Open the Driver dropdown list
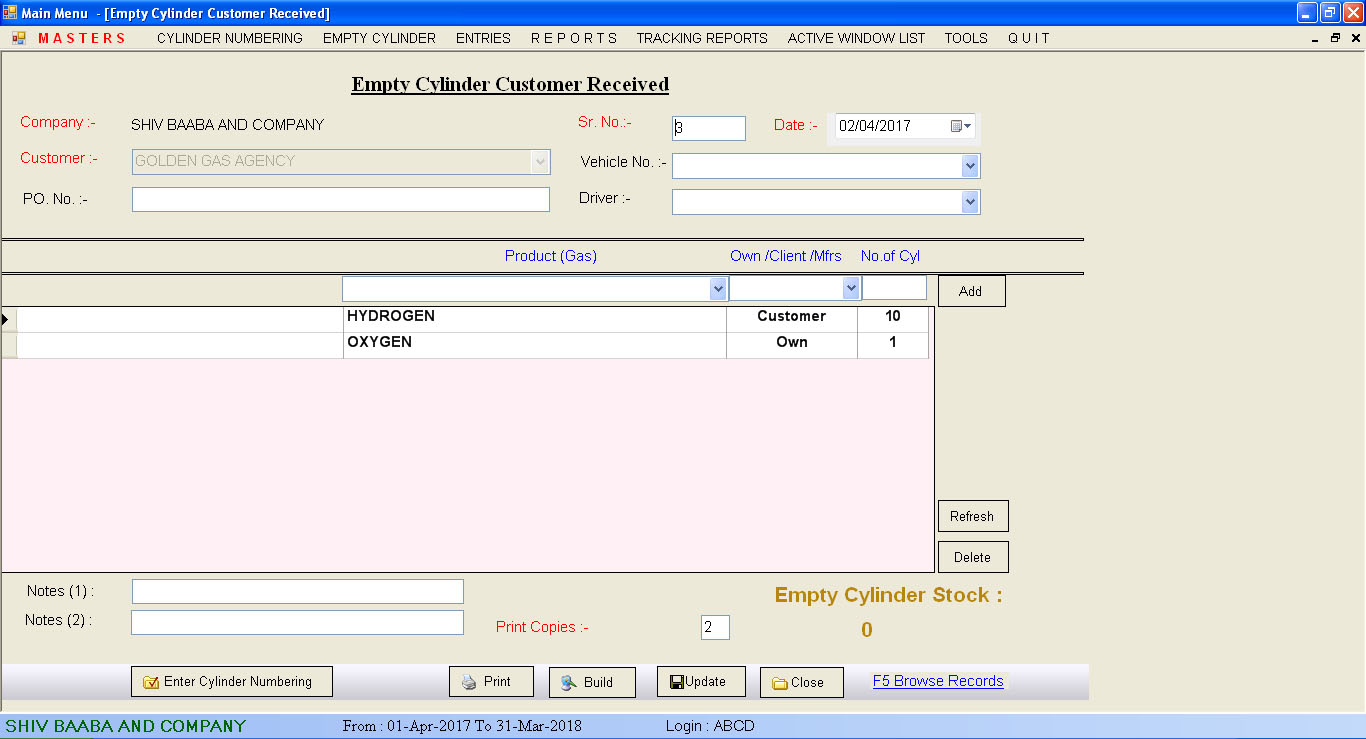The image size is (1366, 739). coord(969,202)
